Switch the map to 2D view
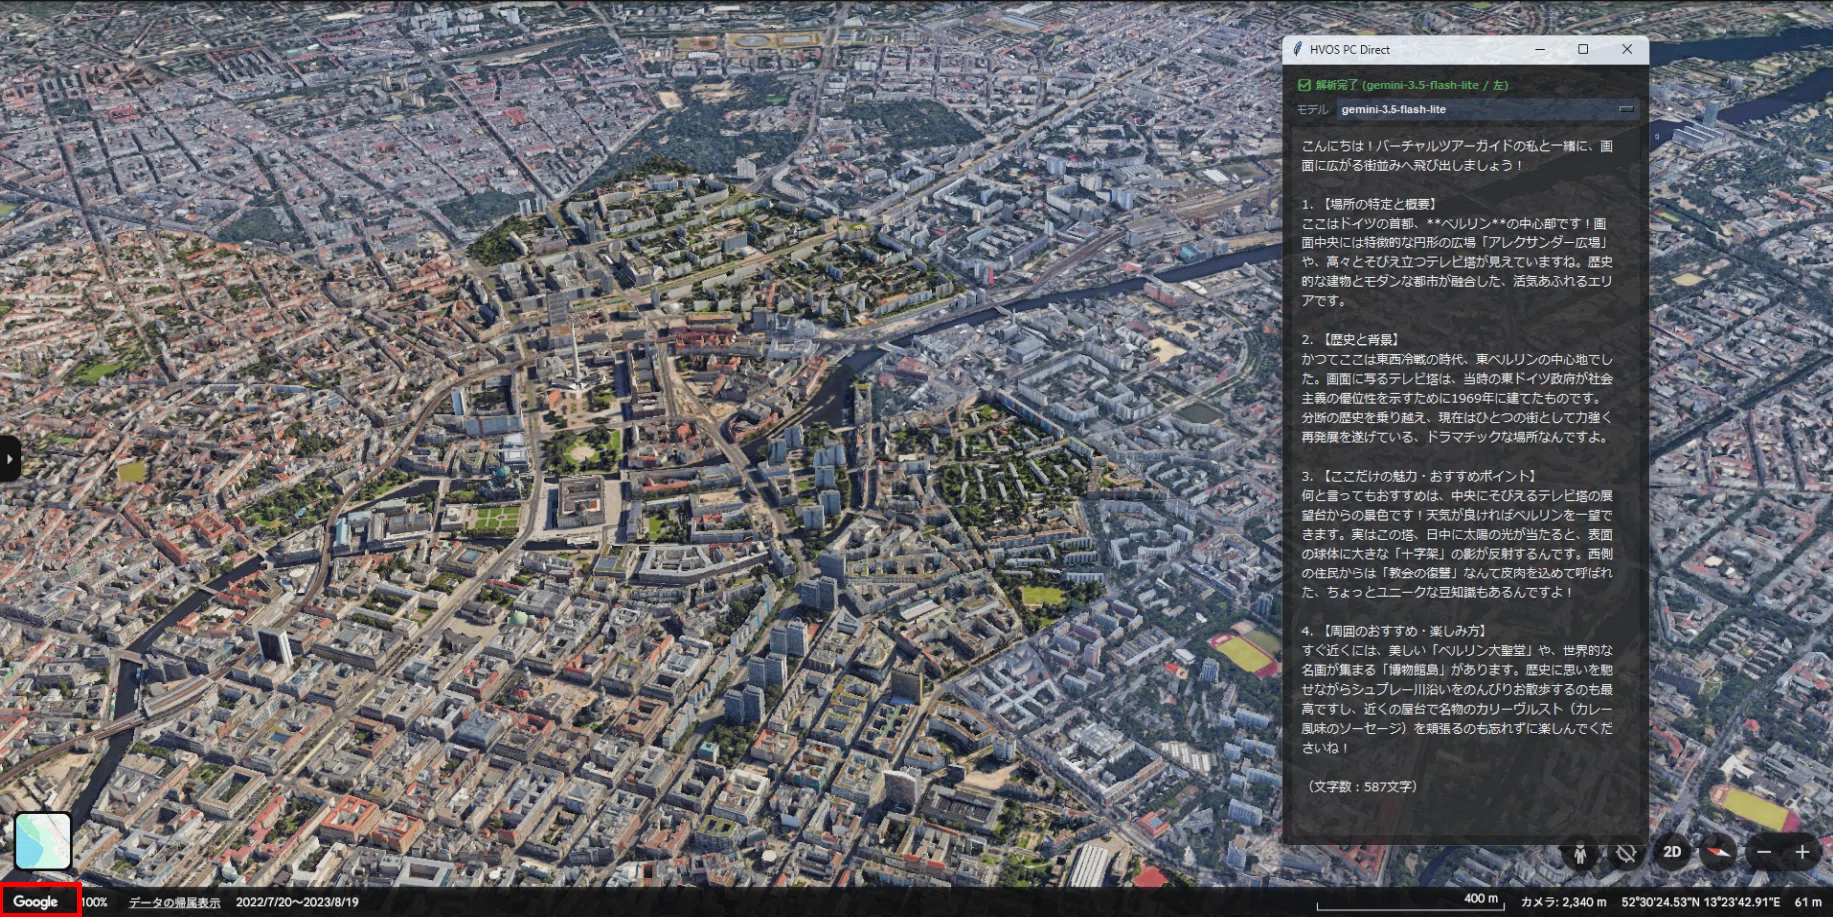 (x=1672, y=852)
